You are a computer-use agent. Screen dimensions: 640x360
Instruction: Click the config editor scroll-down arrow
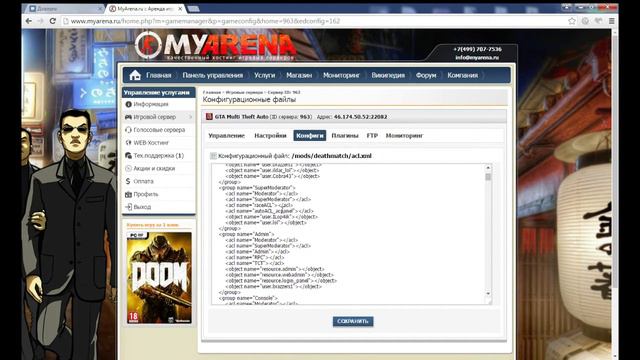pyautogui.click(x=488, y=293)
